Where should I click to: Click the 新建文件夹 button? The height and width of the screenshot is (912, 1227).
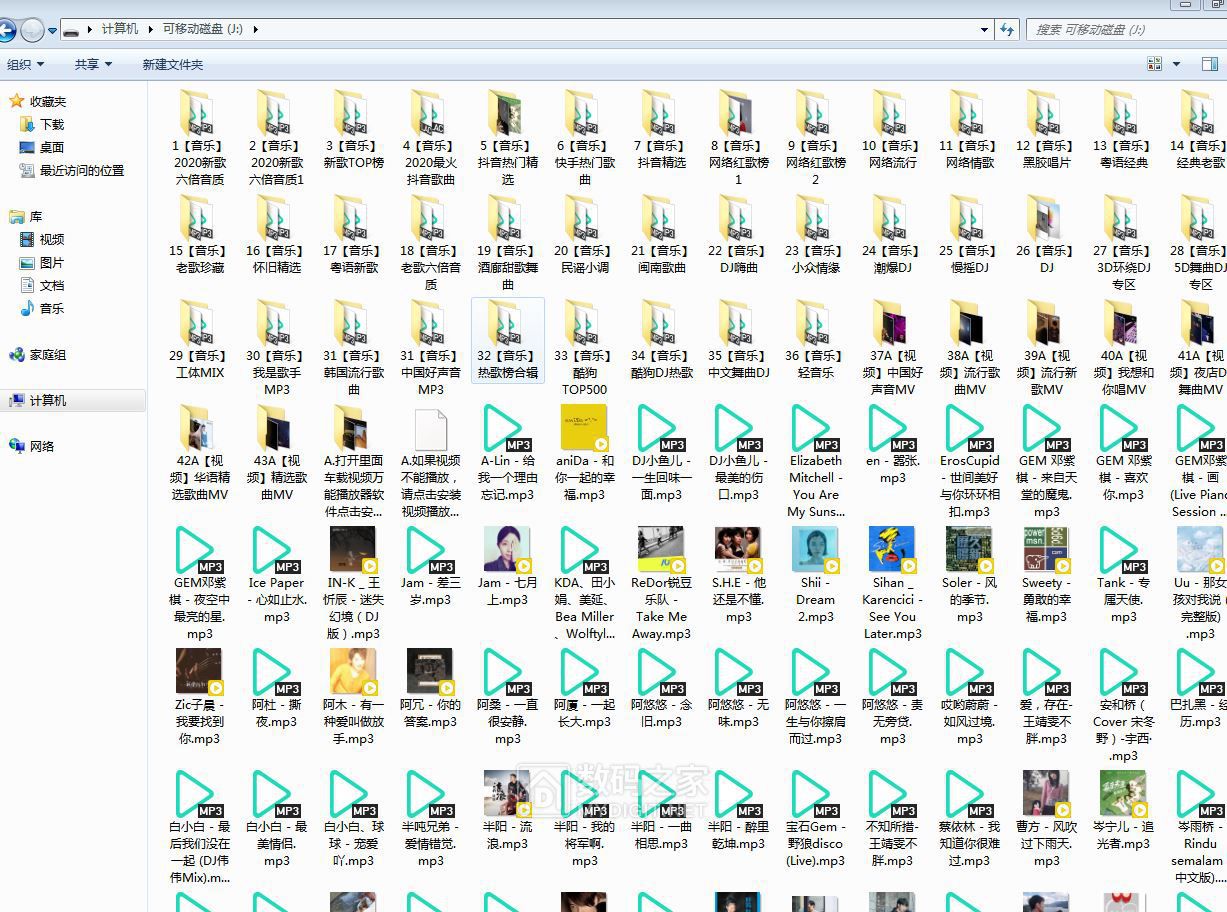click(172, 65)
